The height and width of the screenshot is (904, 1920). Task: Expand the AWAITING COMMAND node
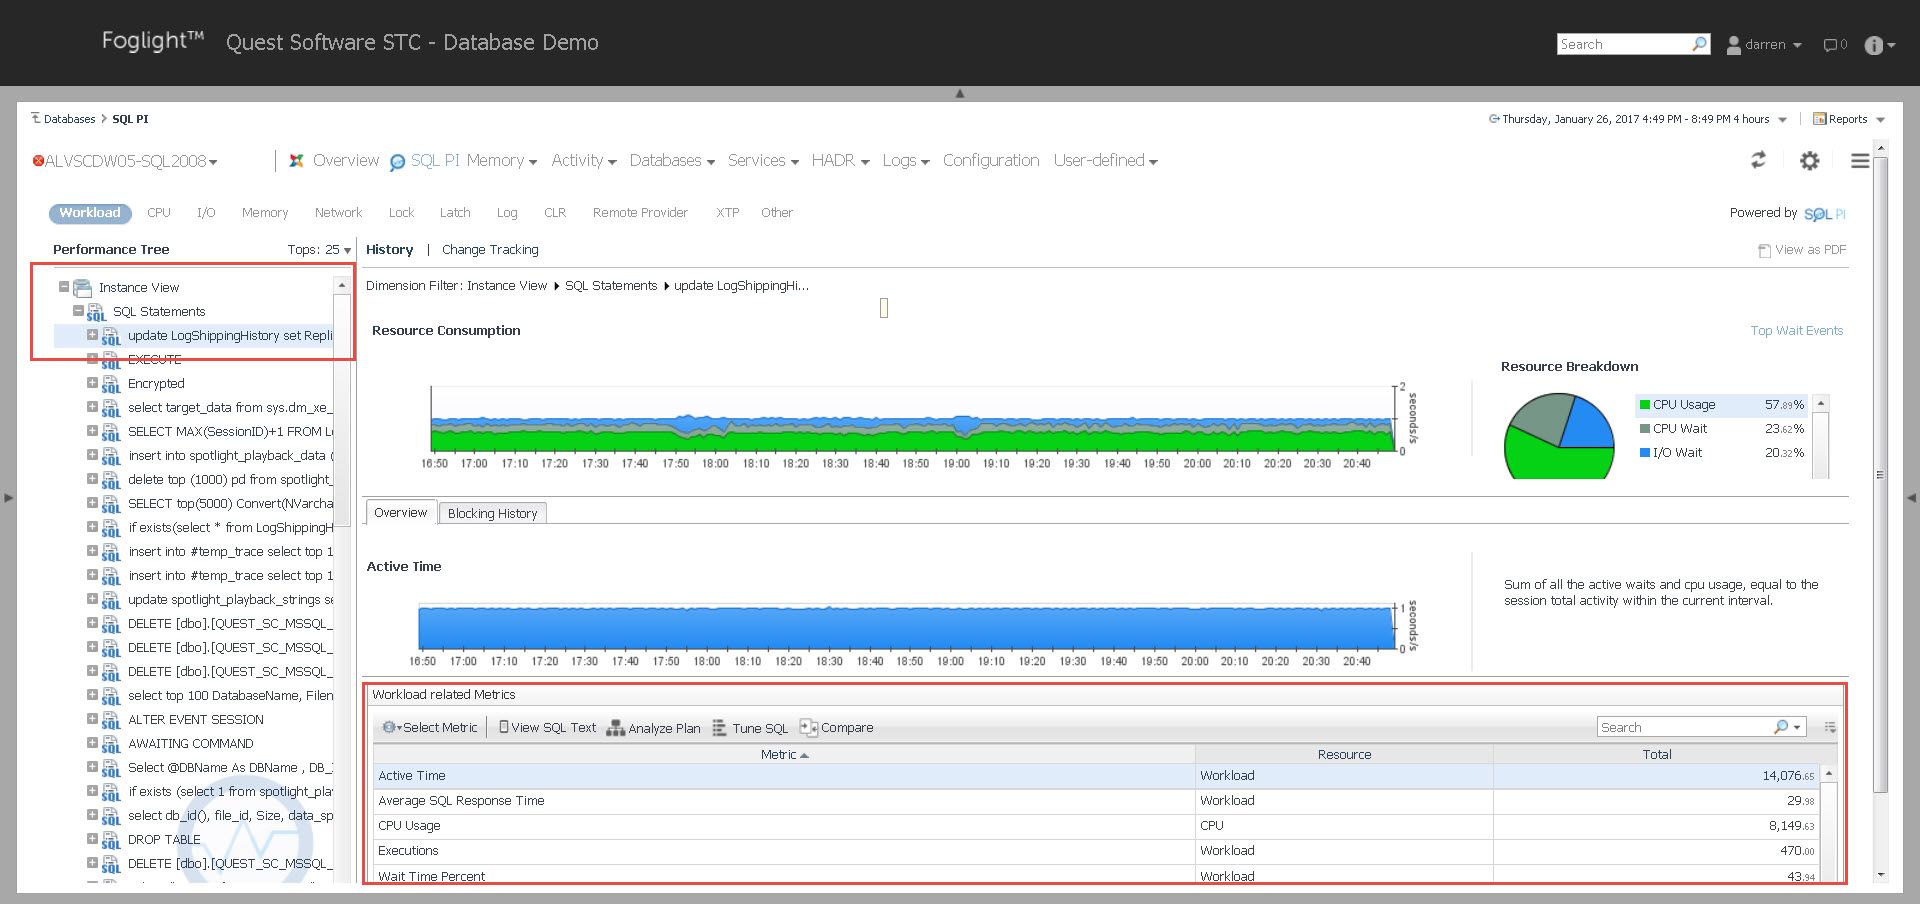click(x=92, y=743)
